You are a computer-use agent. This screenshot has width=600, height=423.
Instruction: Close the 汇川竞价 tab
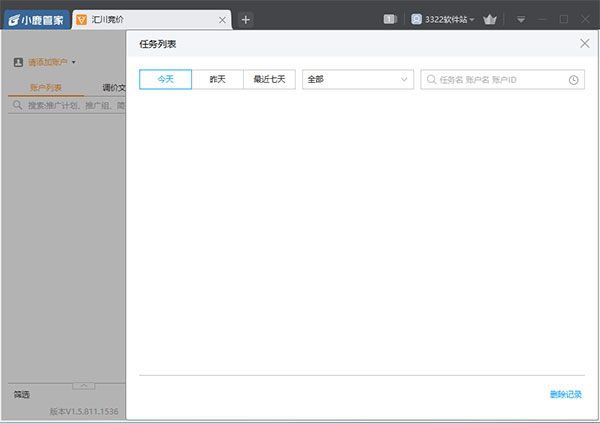click(222, 20)
